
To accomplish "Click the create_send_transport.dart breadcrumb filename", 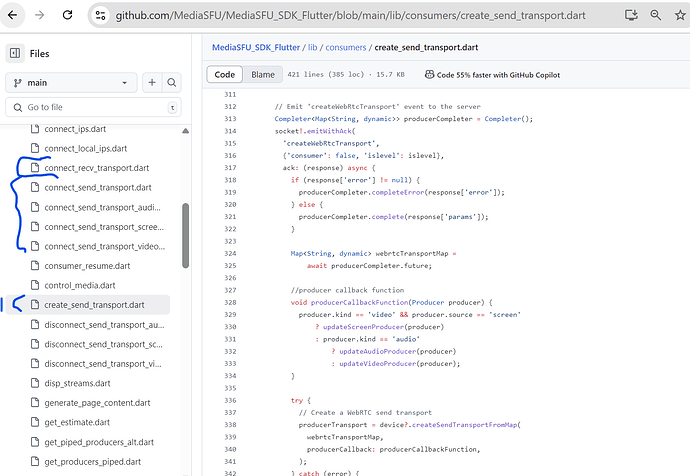I will [x=426, y=48].
